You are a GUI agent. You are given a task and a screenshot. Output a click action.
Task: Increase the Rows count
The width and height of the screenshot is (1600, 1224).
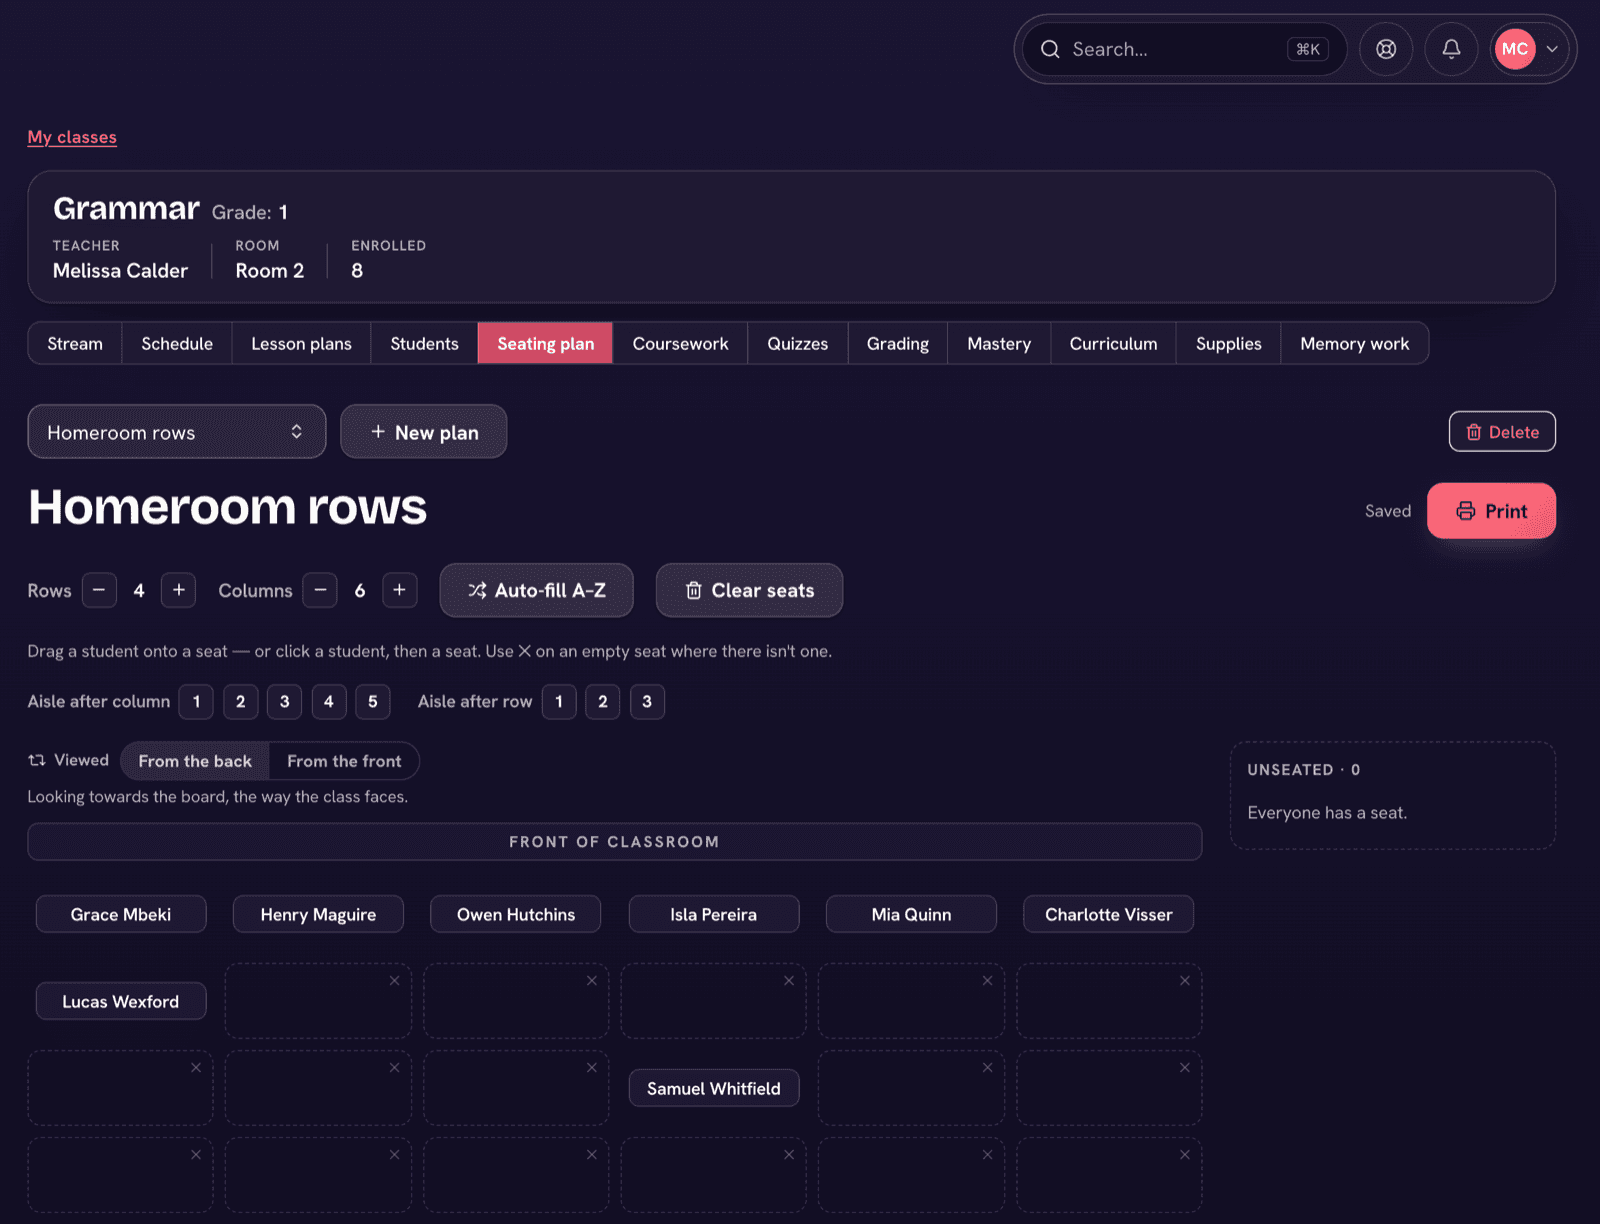click(179, 590)
